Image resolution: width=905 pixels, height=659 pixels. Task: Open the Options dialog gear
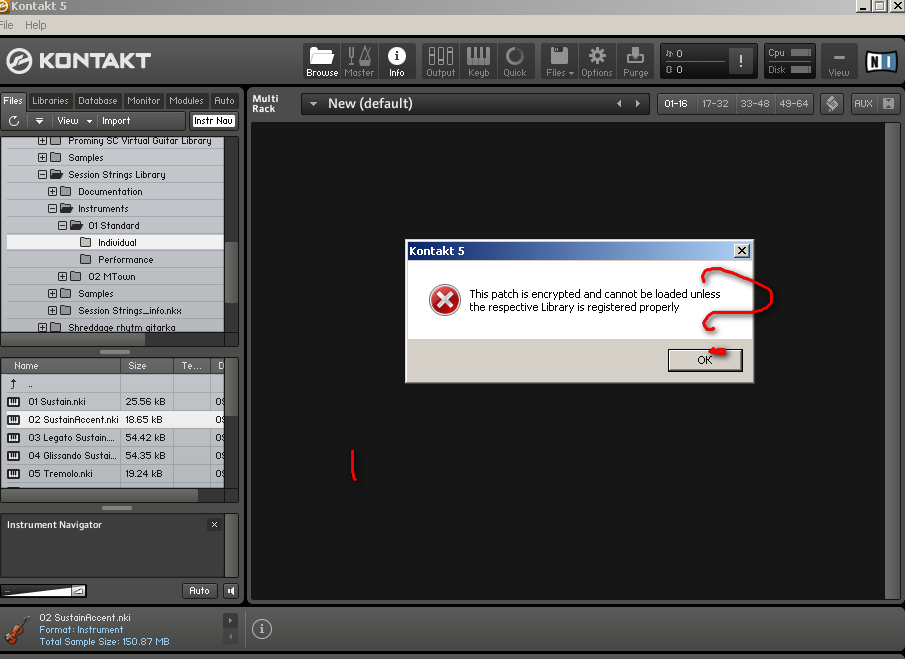(597, 61)
